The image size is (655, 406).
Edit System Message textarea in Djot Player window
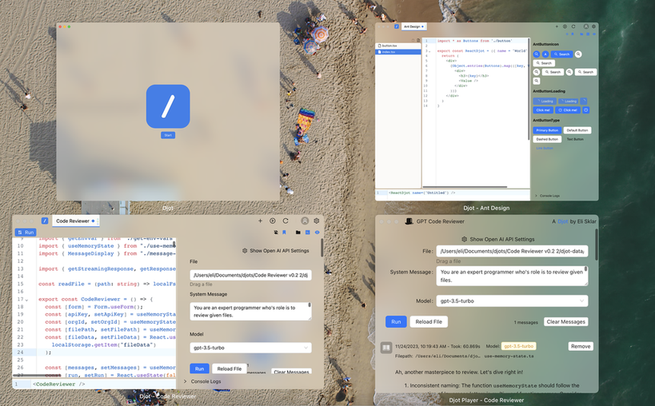pos(512,276)
